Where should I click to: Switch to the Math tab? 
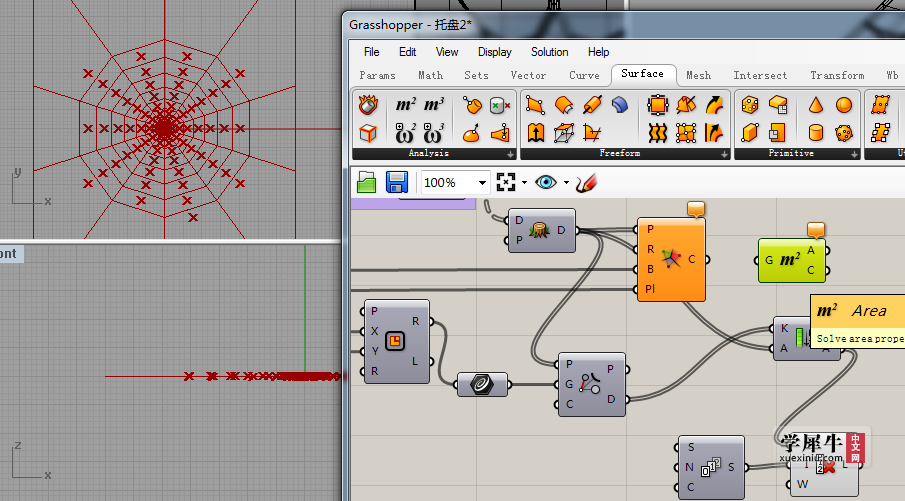coord(431,75)
